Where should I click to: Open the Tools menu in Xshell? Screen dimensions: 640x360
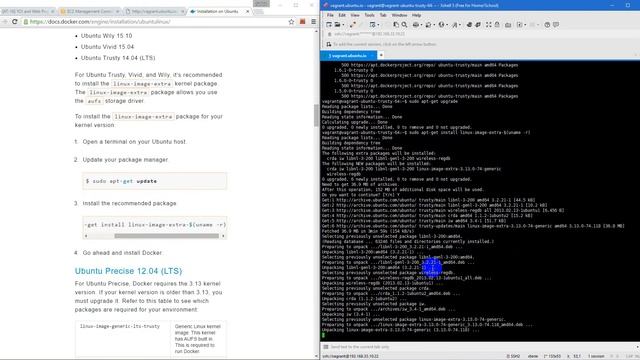point(369,15)
